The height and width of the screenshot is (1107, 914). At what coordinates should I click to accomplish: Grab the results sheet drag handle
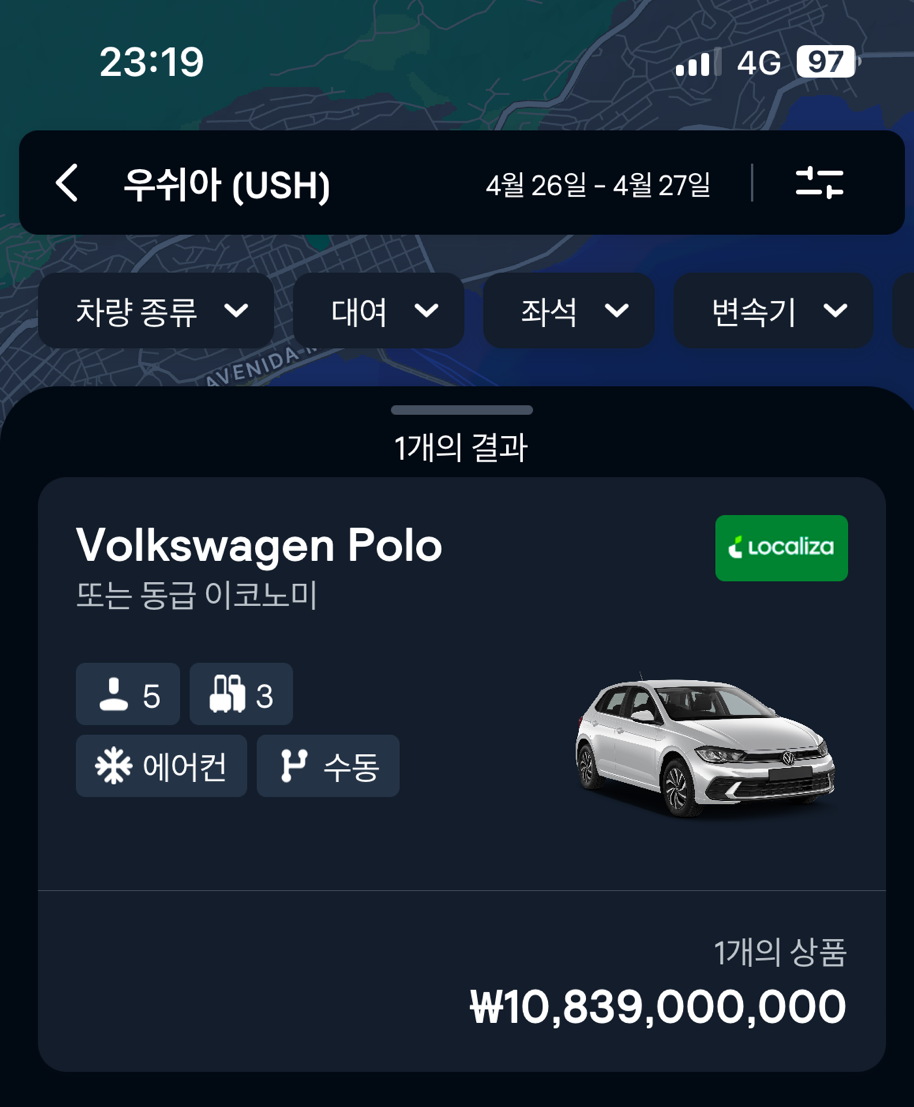point(462,410)
